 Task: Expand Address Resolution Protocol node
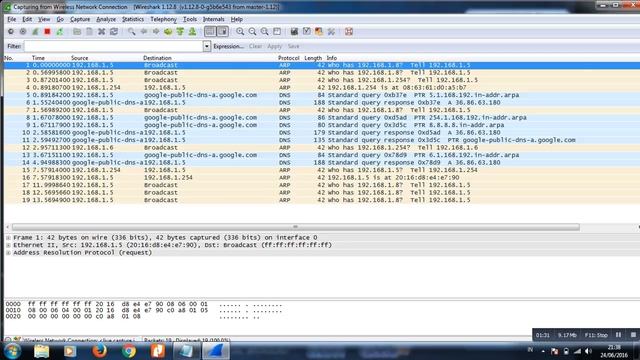[8, 253]
